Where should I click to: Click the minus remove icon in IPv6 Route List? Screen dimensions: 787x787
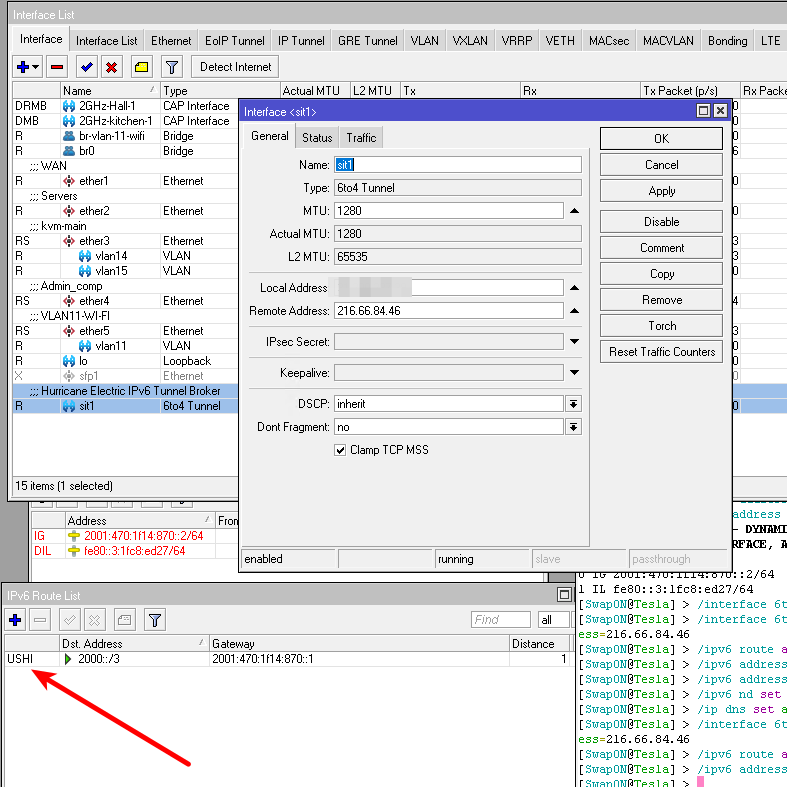40,620
